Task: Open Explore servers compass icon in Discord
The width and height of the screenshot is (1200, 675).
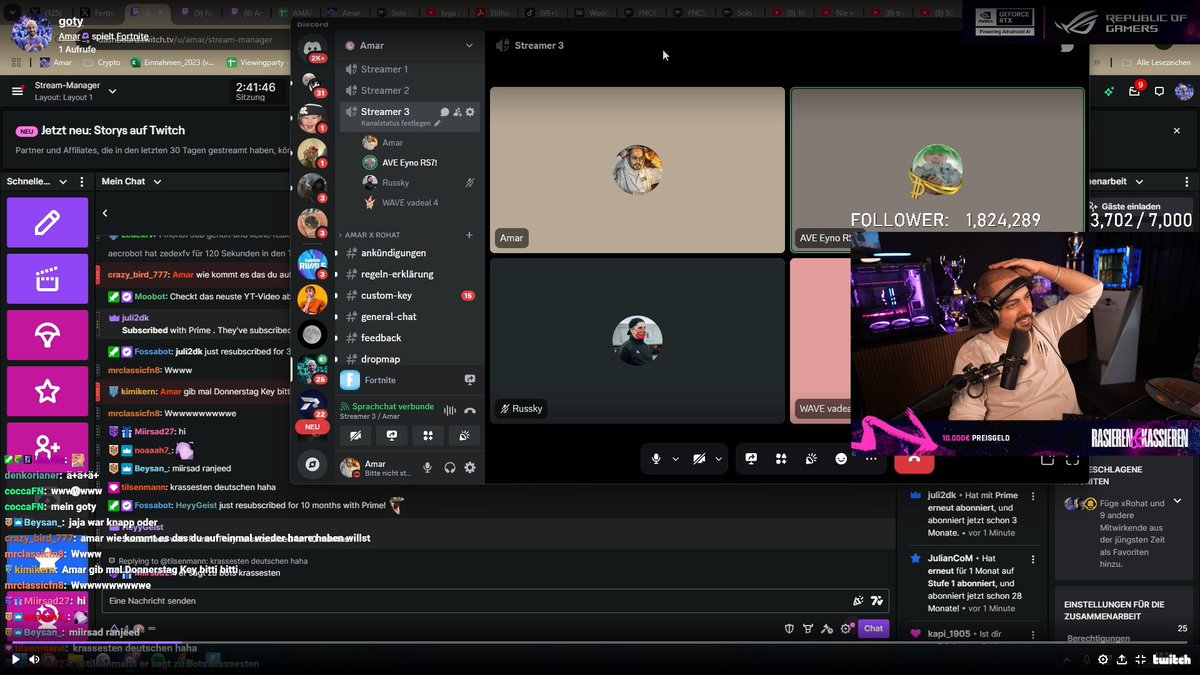Action: (312, 464)
